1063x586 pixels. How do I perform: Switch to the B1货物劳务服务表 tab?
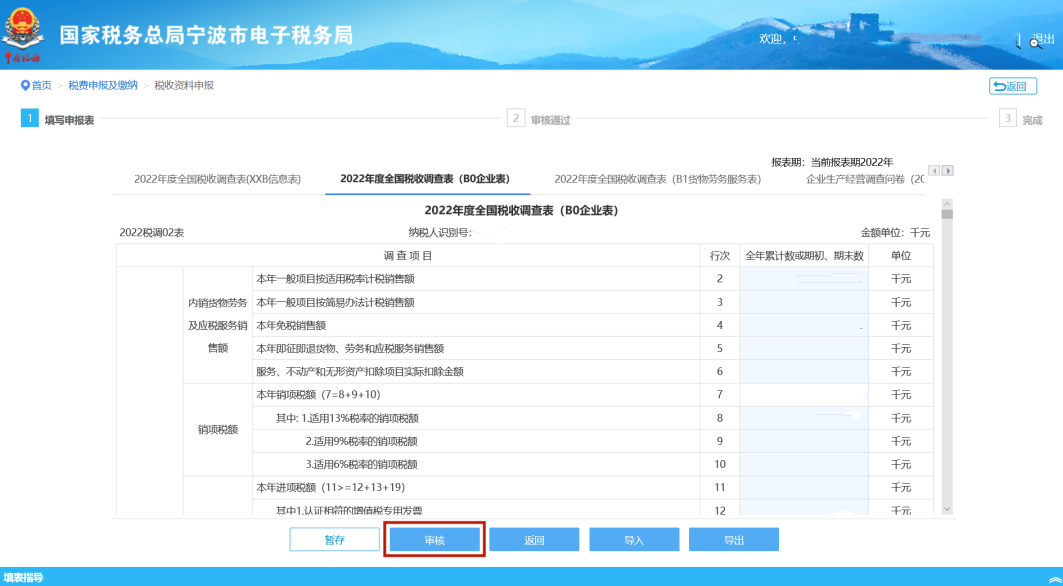pos(658,179)
